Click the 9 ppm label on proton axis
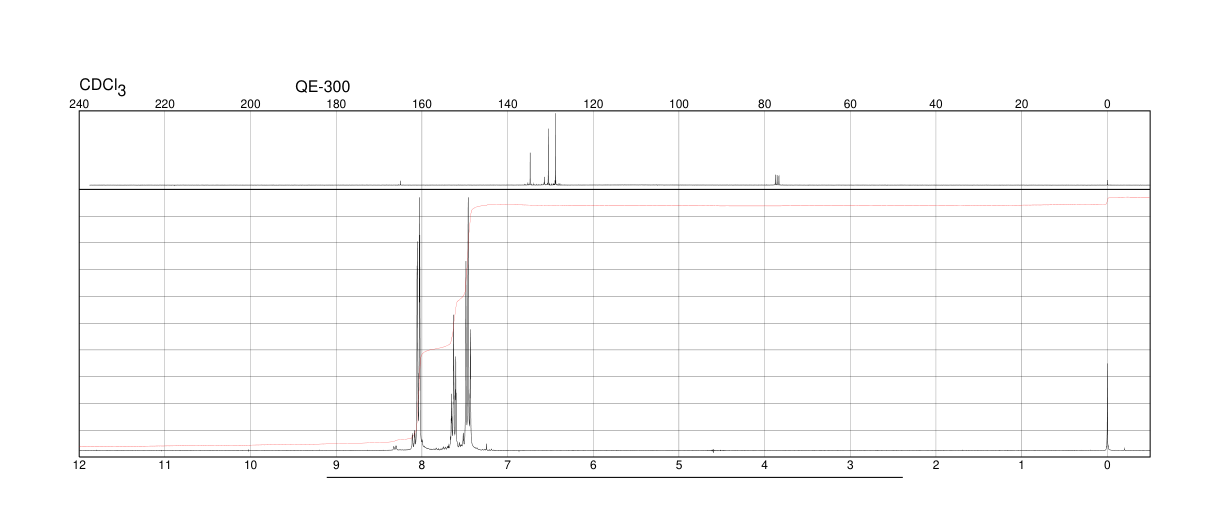This screenshot has height=528, width=1224. tap(336, 466)
